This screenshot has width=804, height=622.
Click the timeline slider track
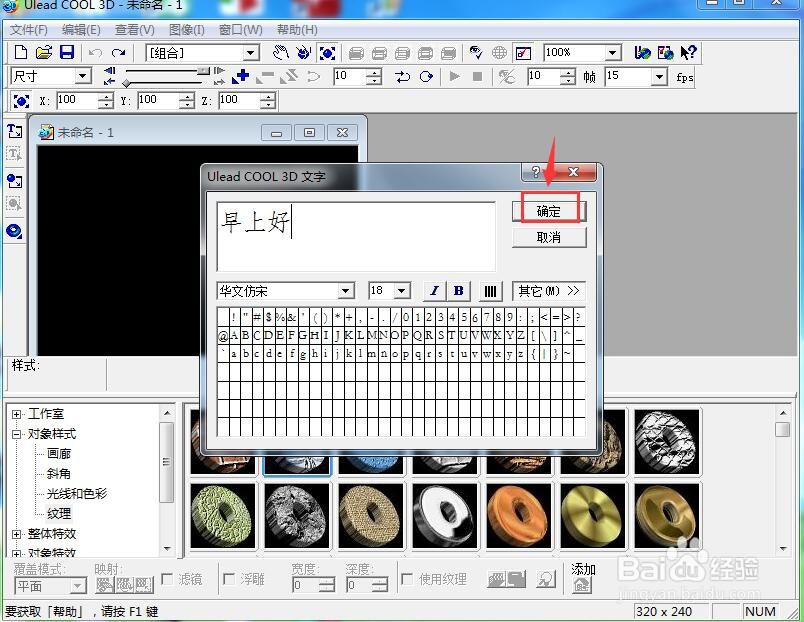[x=164, y=71]
